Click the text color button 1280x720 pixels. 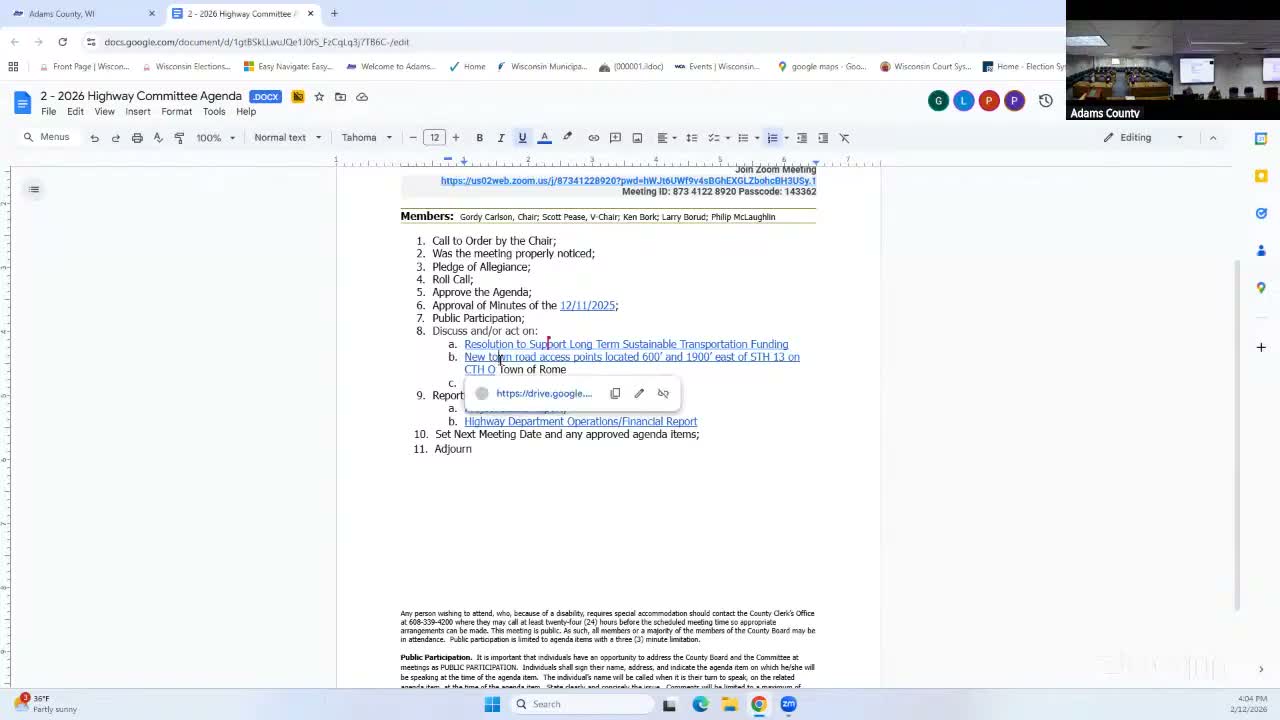[x=544, y=138]
